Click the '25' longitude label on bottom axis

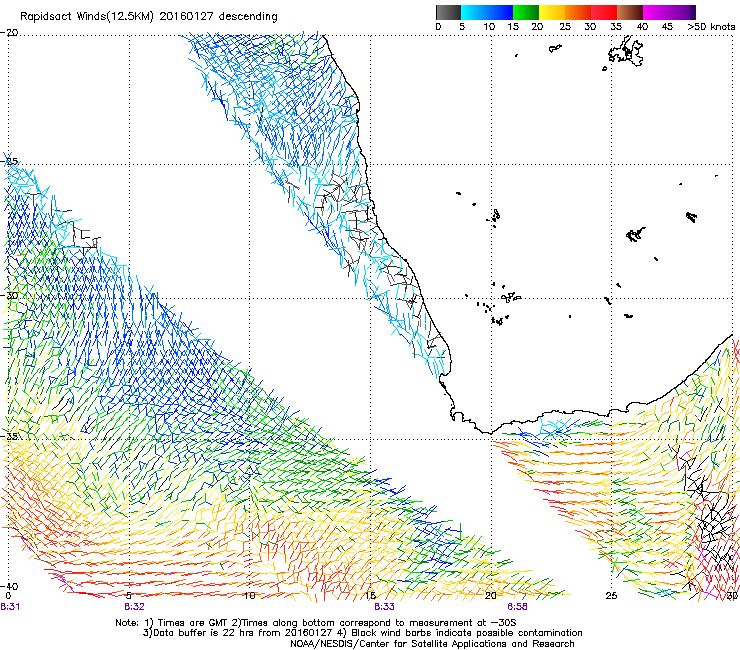[611, 596]
